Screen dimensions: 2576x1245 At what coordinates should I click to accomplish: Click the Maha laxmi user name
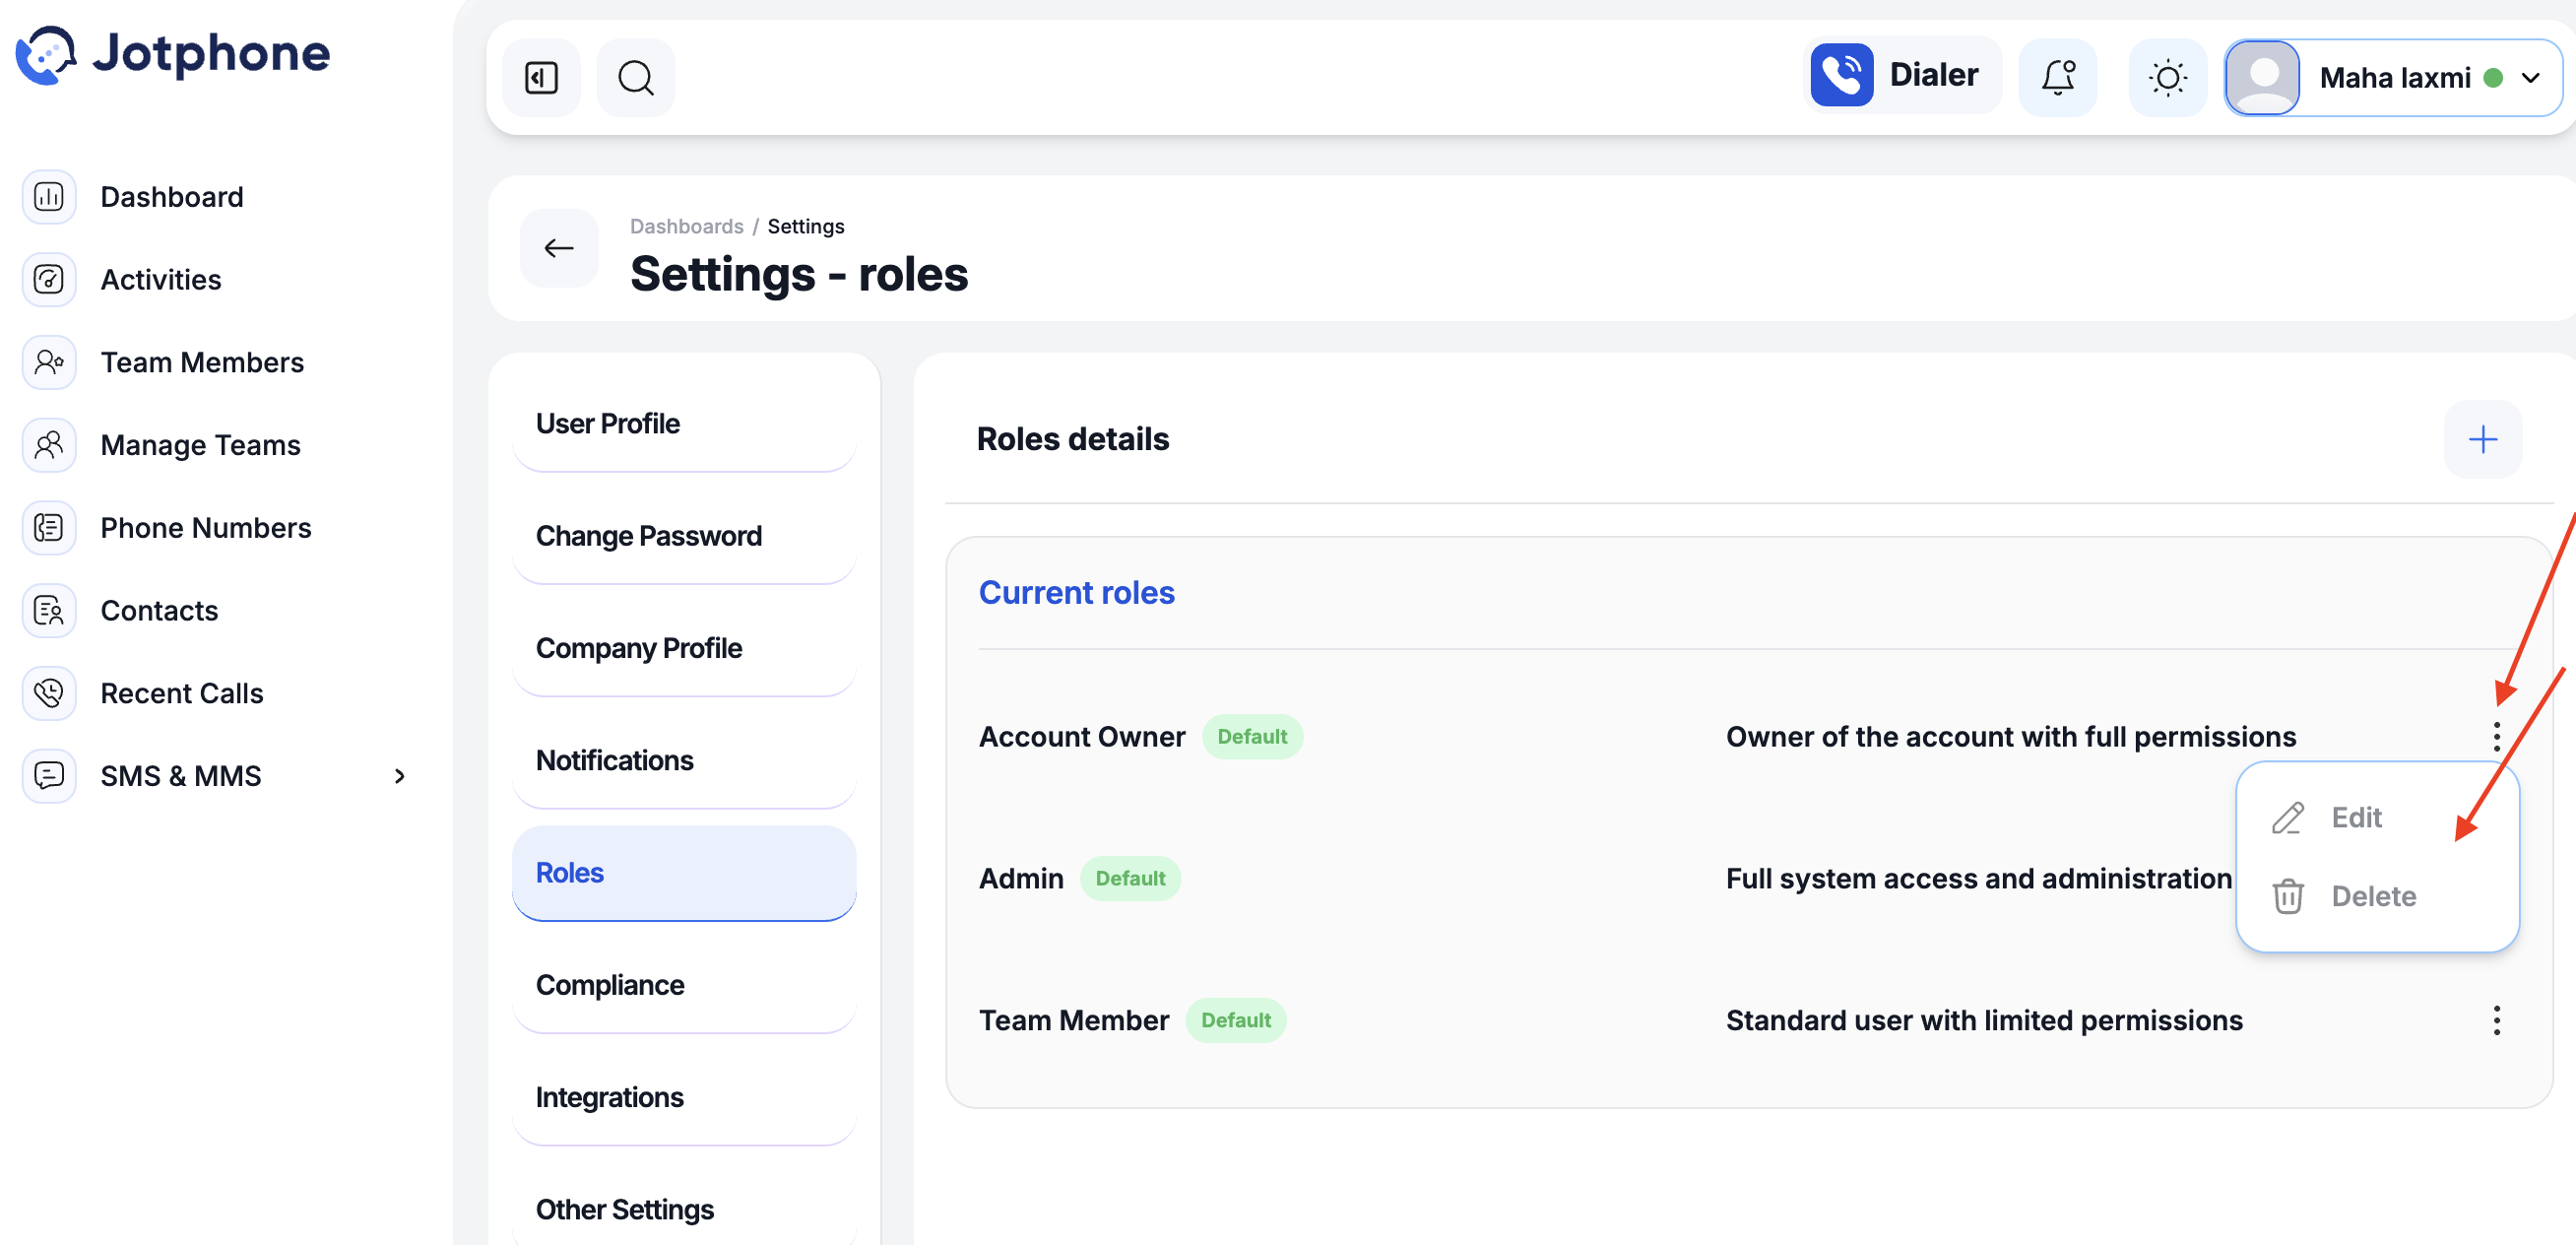pyautogui.click(x=2394, y=78)
